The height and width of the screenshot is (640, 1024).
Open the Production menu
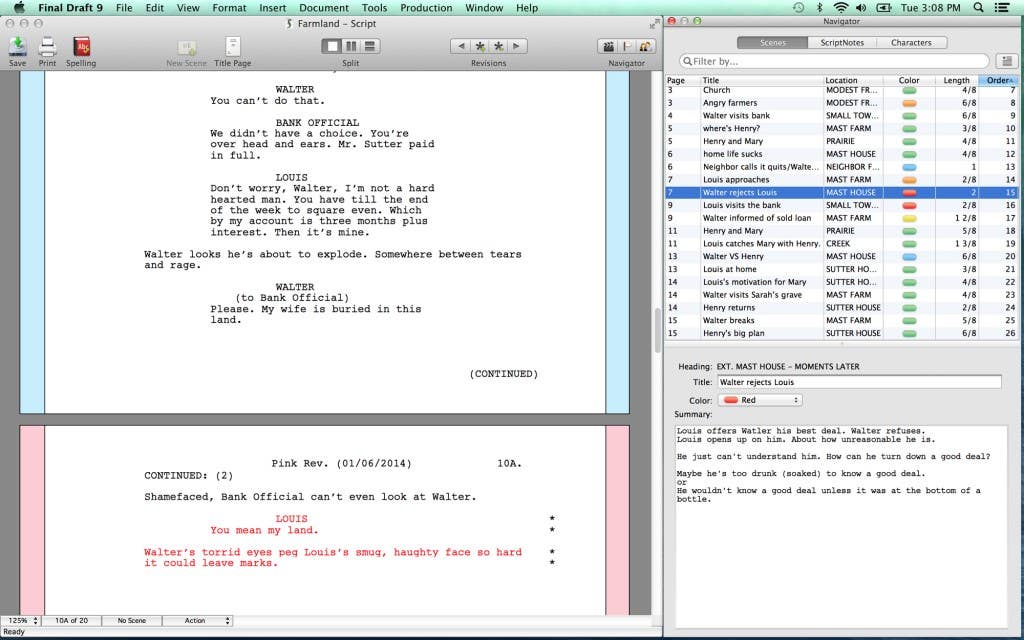[x=426, y=8]
